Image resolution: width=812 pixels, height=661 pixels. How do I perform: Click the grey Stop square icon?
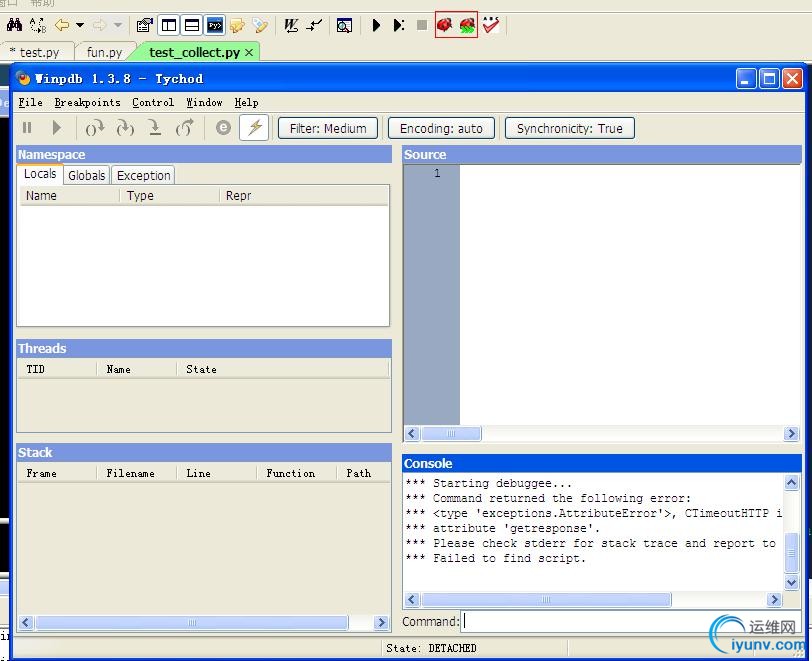[422, 25]
